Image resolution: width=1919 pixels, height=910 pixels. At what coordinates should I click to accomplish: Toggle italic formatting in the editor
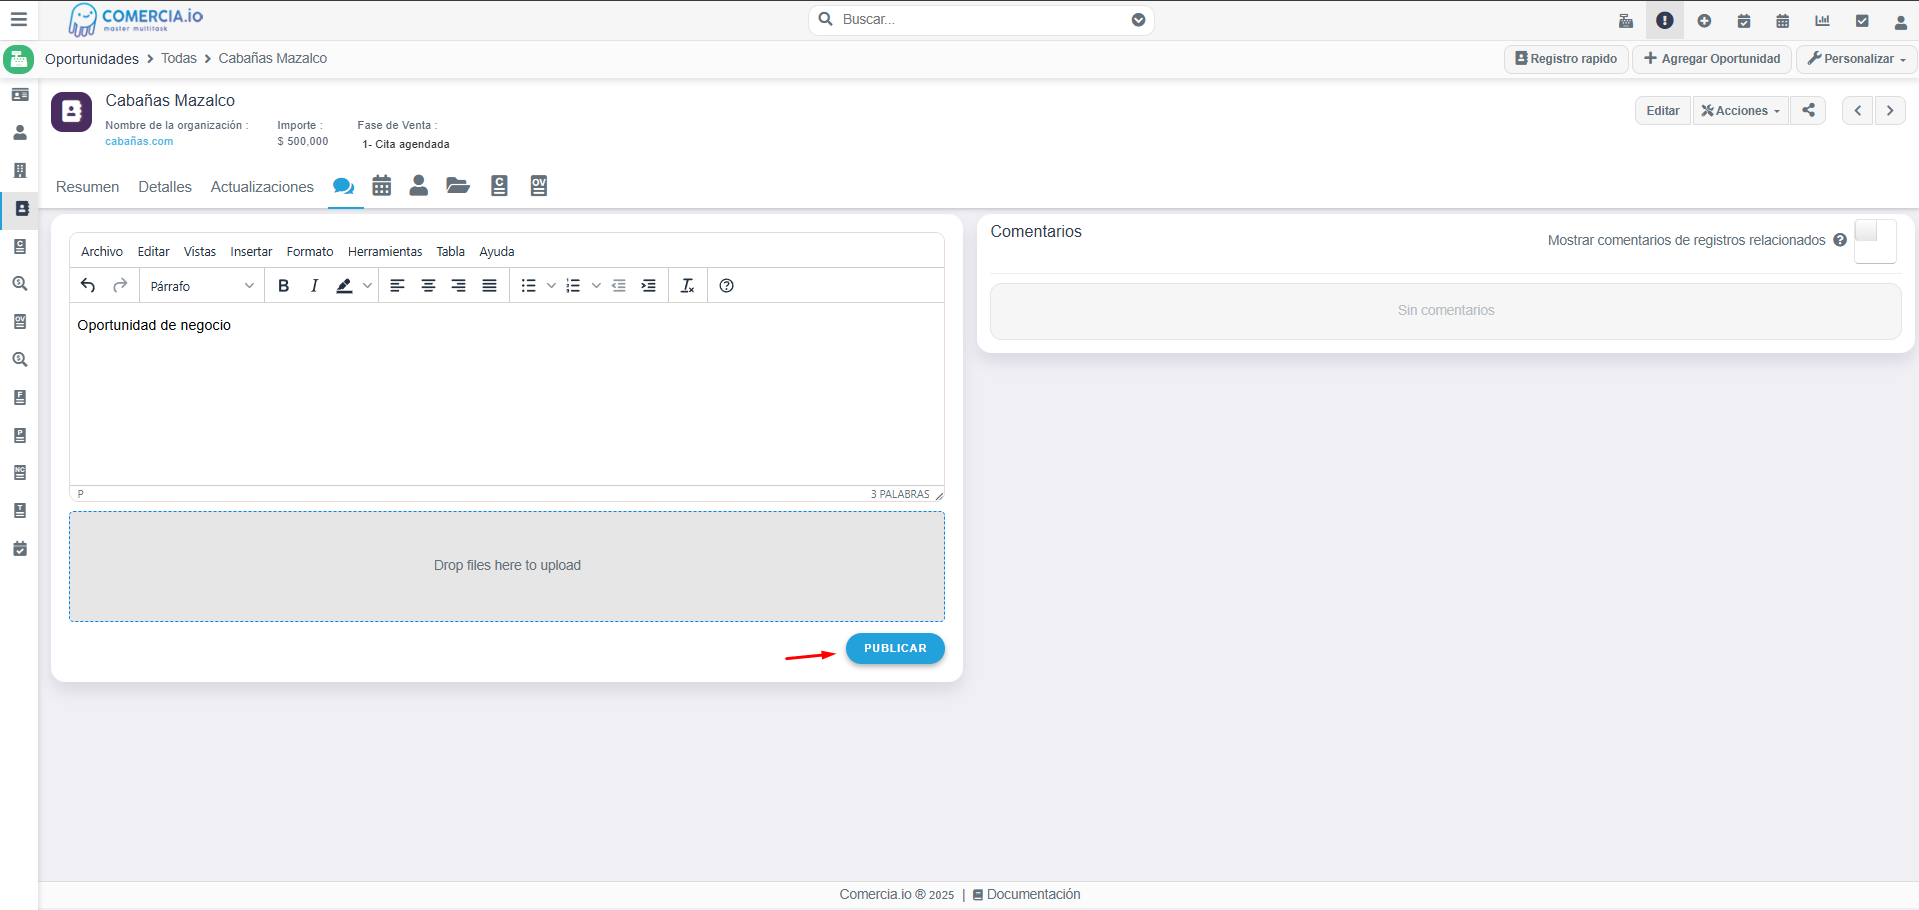(x=314, y=286)
